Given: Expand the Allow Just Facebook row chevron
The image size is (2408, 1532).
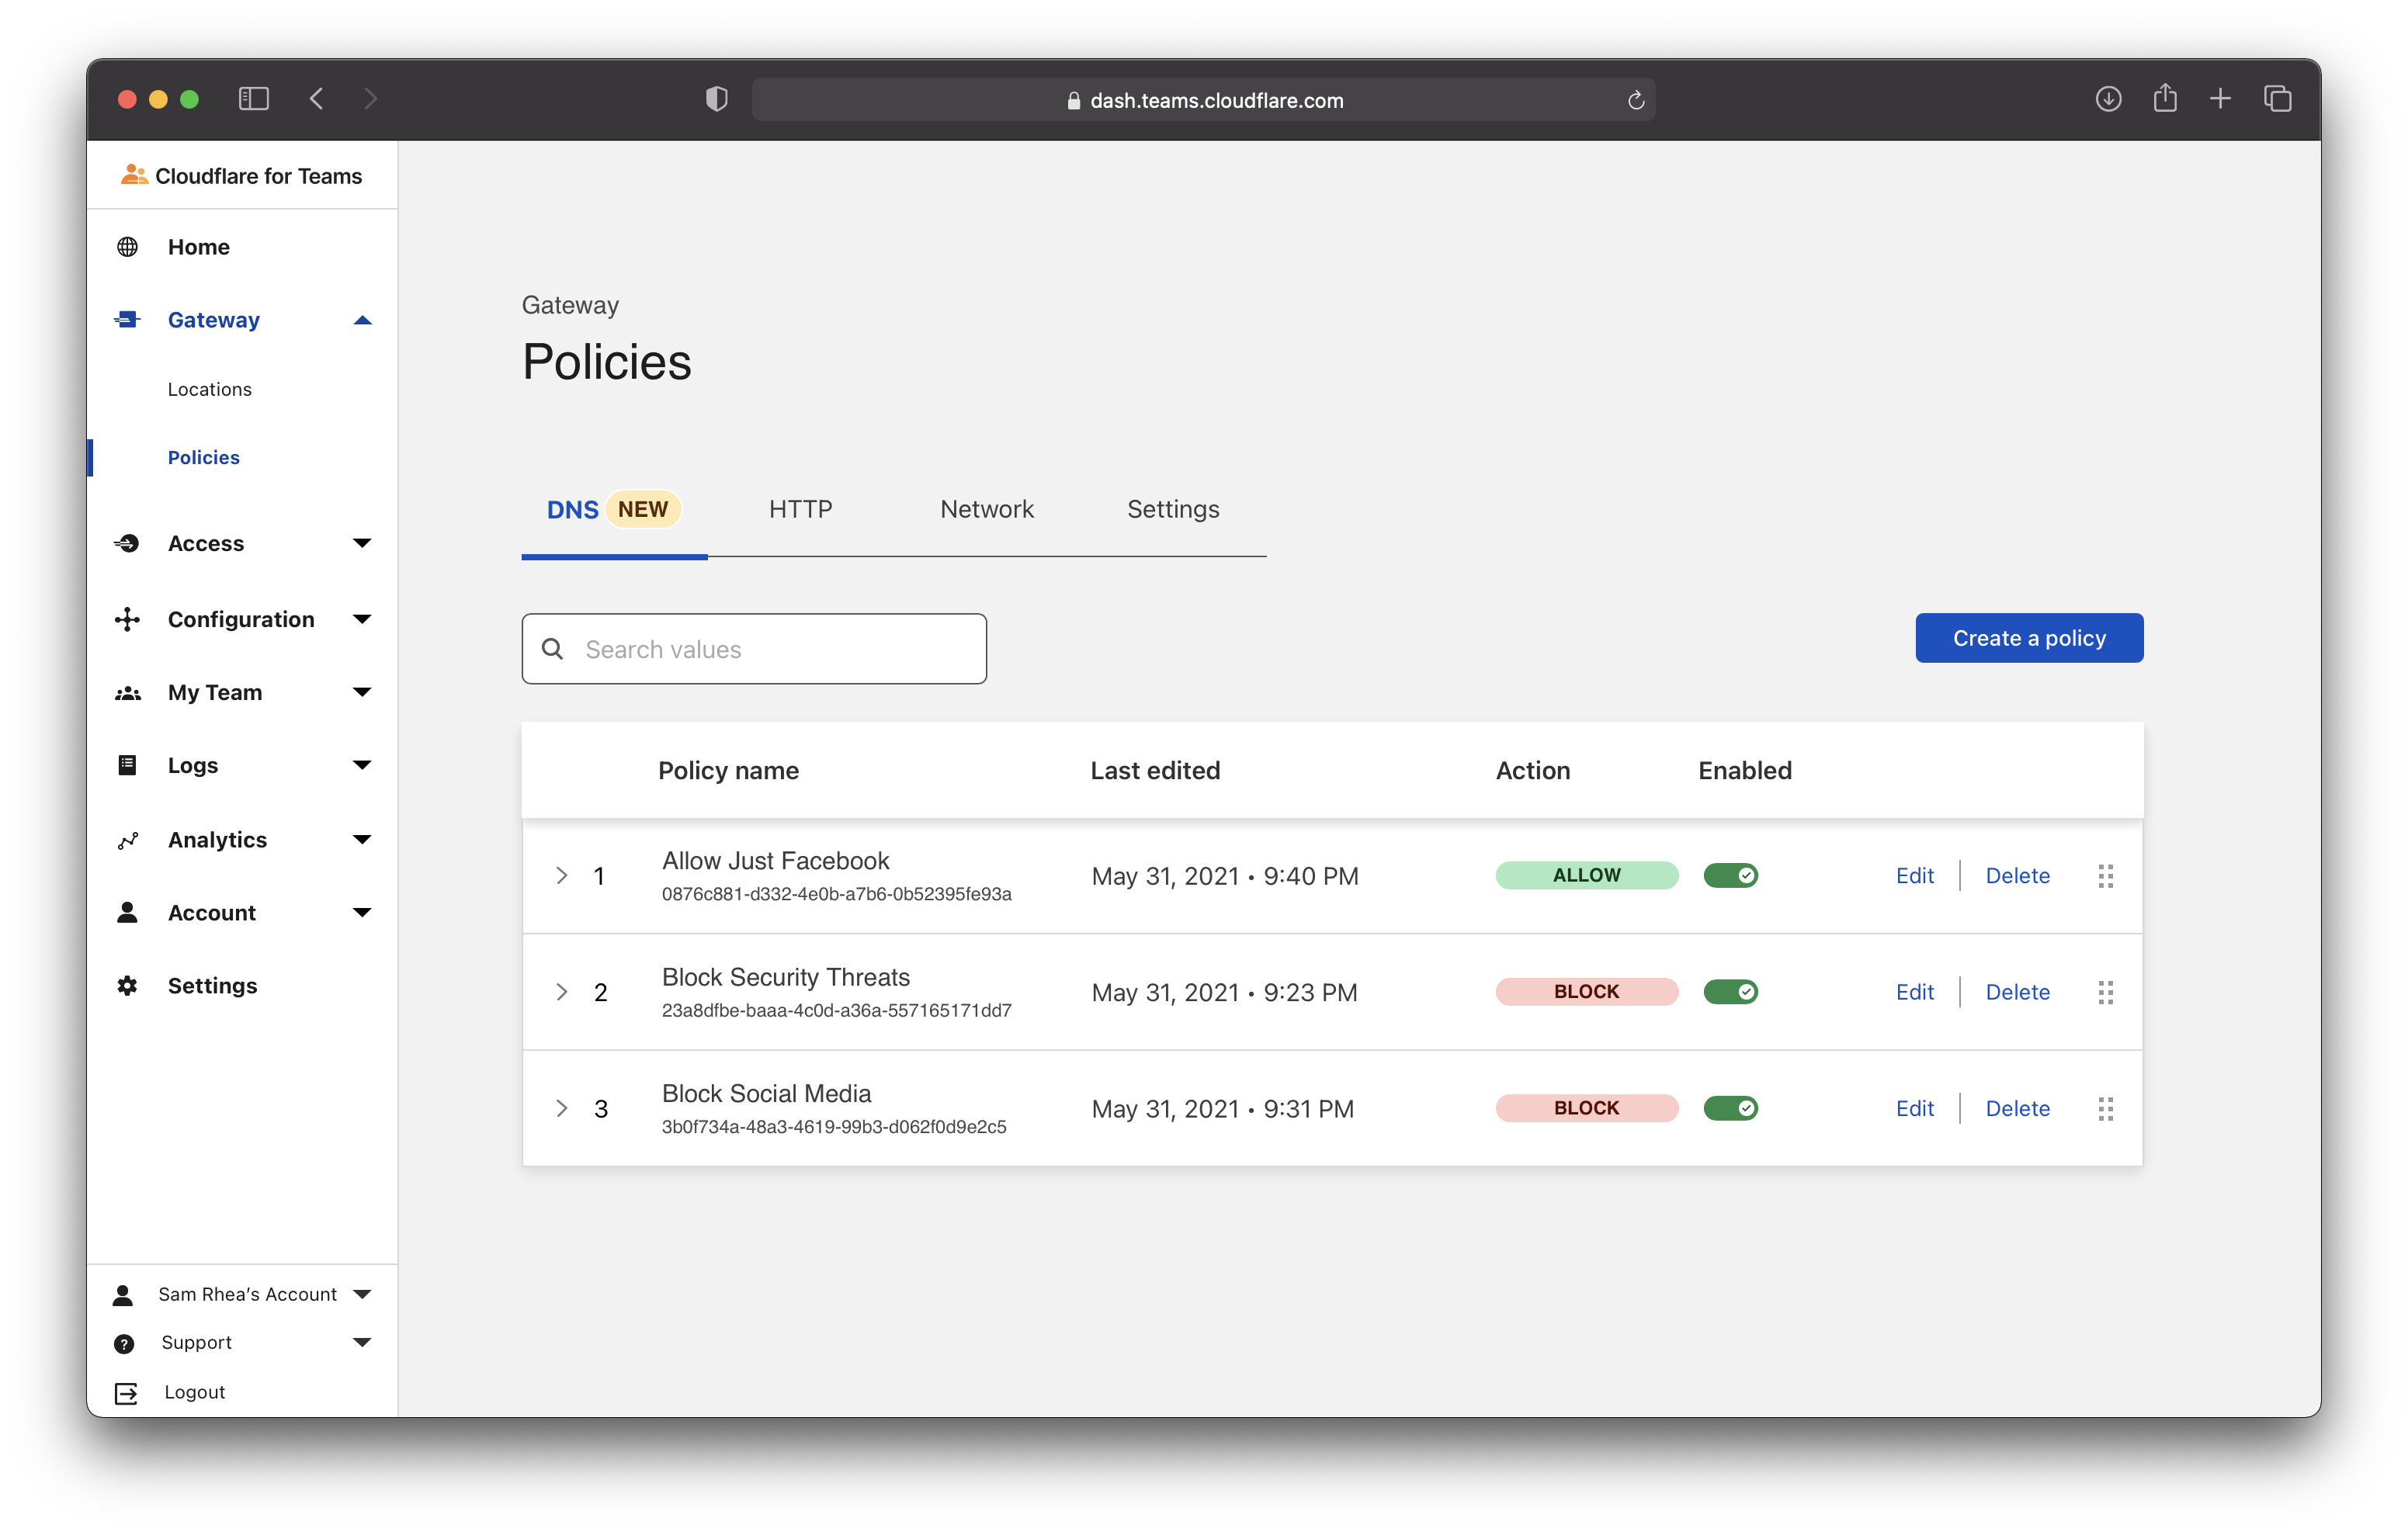Looking at the screenshot, I should pos(562,876).
